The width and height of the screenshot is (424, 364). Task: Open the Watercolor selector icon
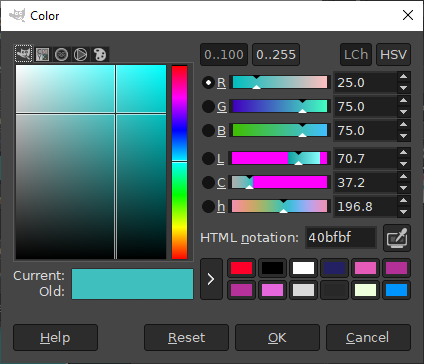tap(61, 54)
